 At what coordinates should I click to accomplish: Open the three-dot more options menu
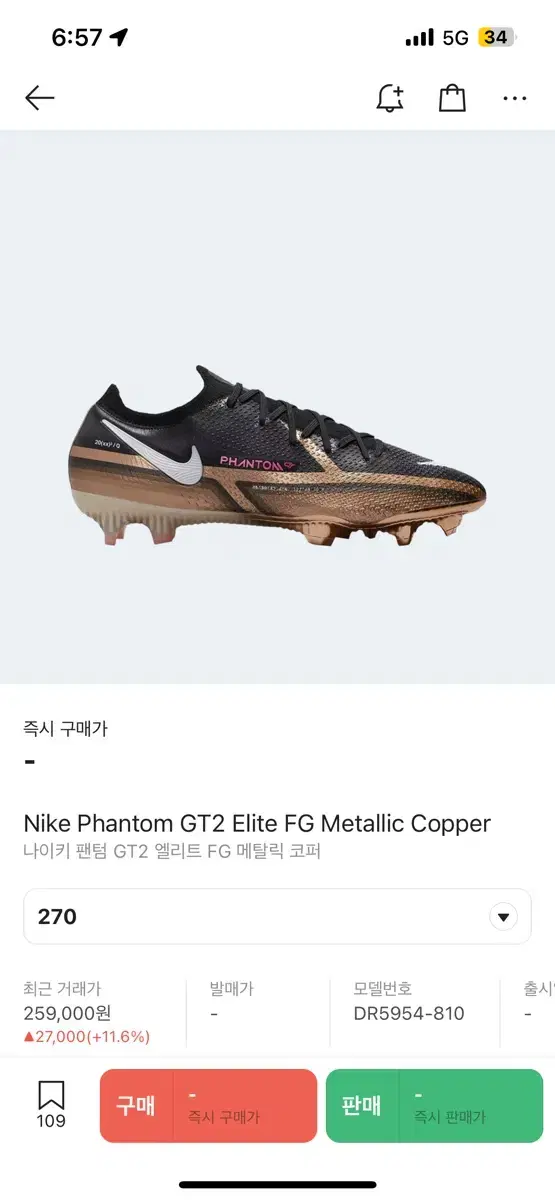click(515, 98)
